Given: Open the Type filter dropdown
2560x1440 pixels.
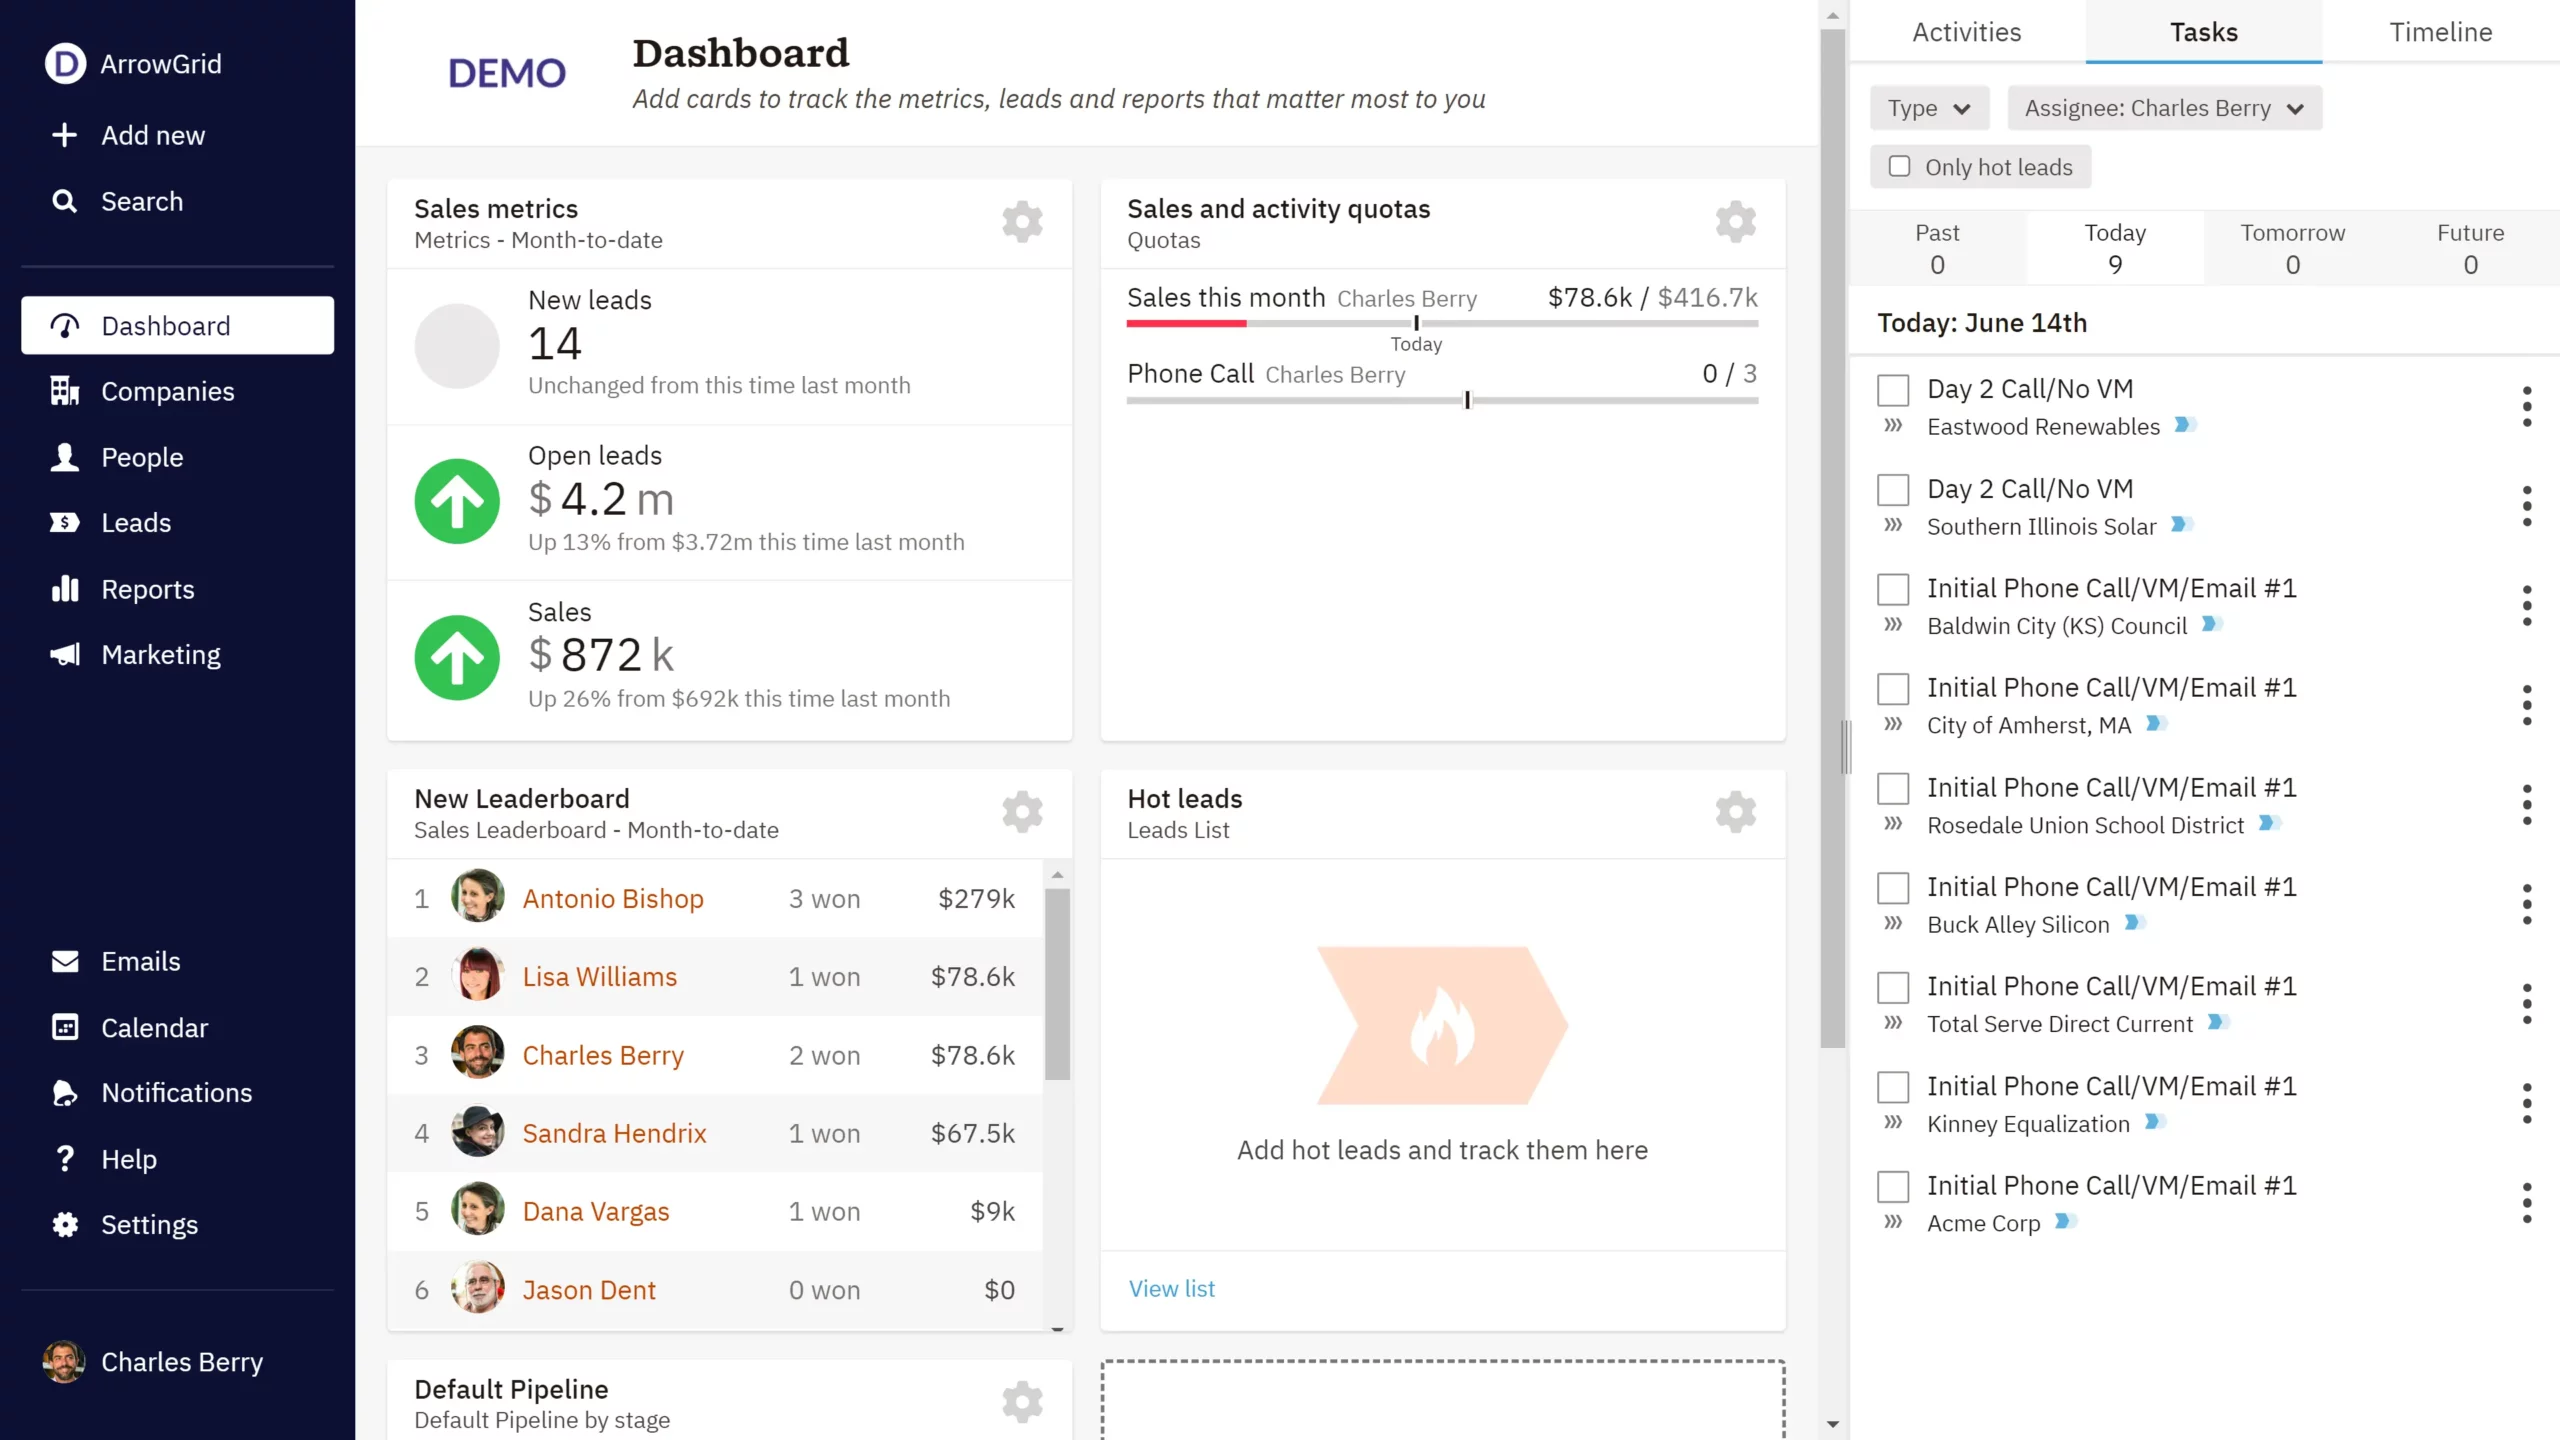Looking at the screenshot, I should pos(1928,108).
